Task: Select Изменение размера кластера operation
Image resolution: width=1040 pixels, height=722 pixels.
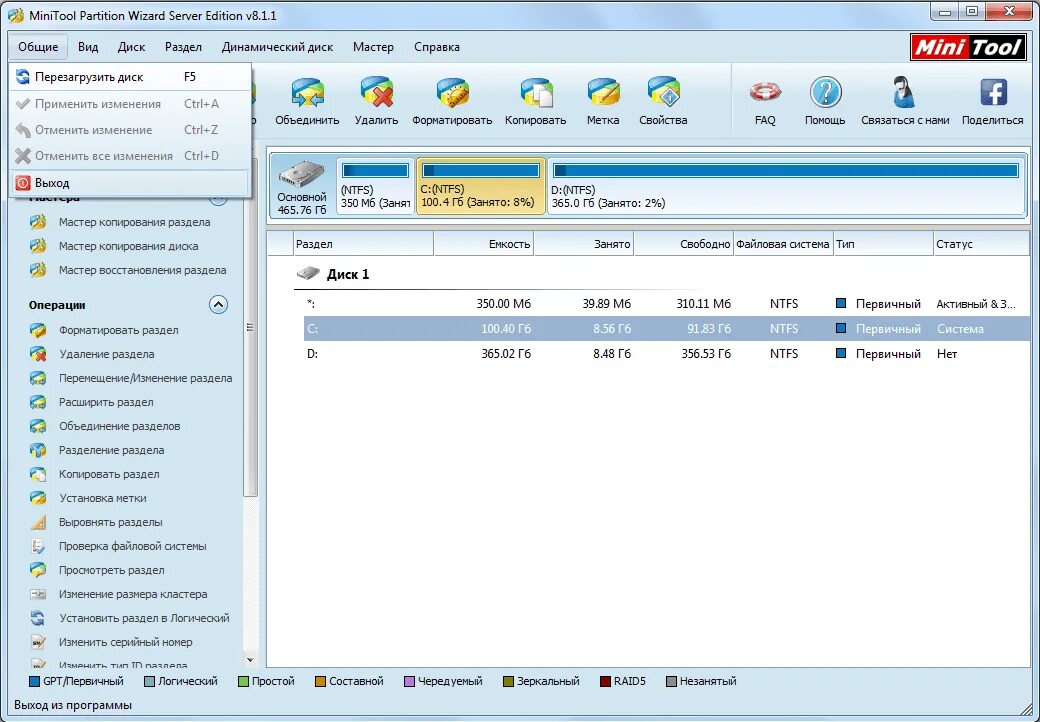Action: [x=133, y=594]
